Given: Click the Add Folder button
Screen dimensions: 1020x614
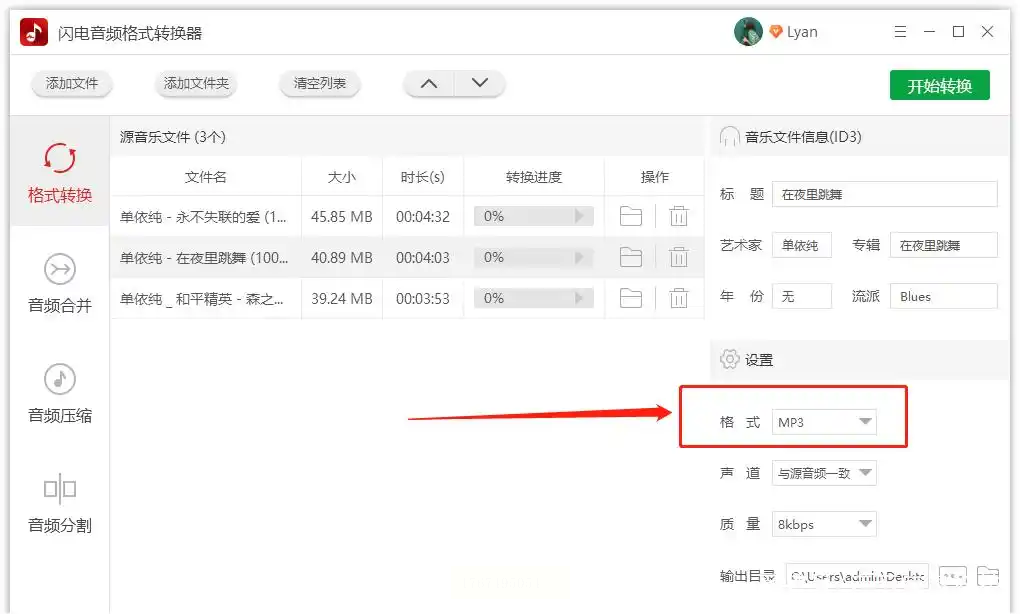Looking at the screenshot, I should click(x=196, y=83).
